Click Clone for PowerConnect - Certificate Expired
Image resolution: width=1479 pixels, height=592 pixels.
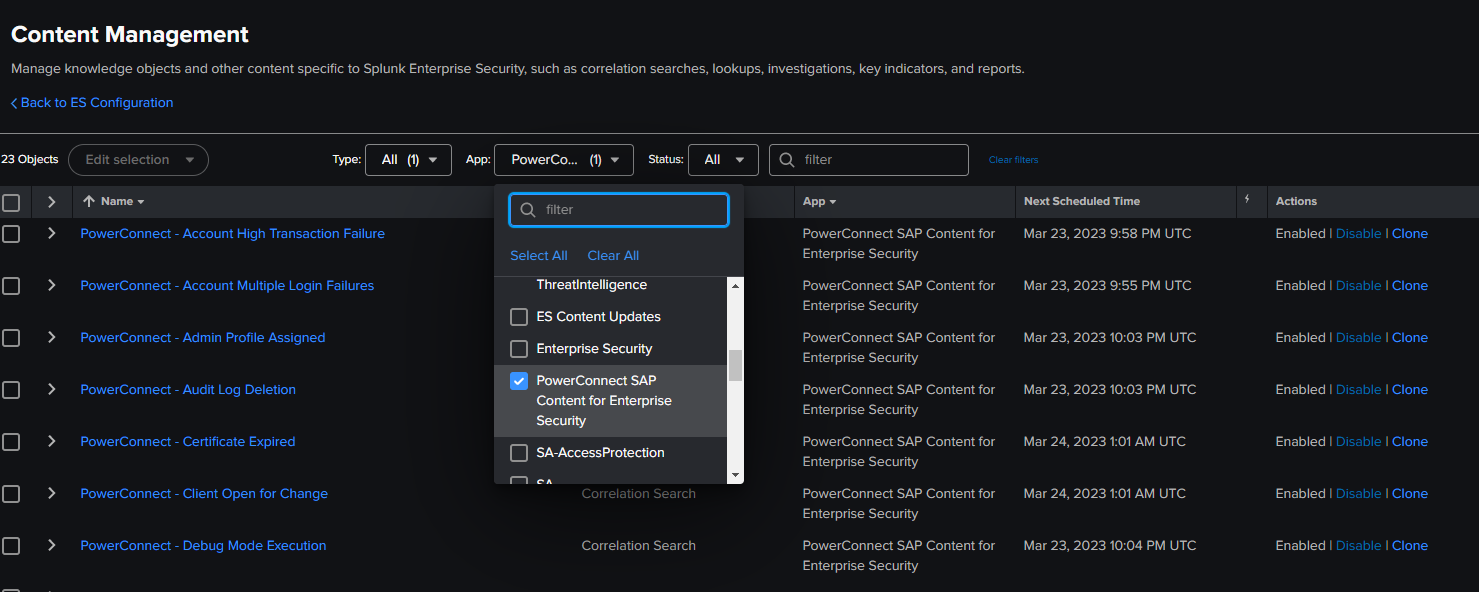[x=1410, y=441]
